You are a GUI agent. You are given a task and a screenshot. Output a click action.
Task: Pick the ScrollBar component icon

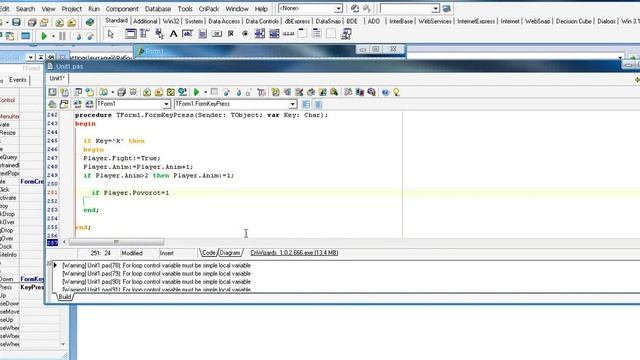click(x=288, y=34)
